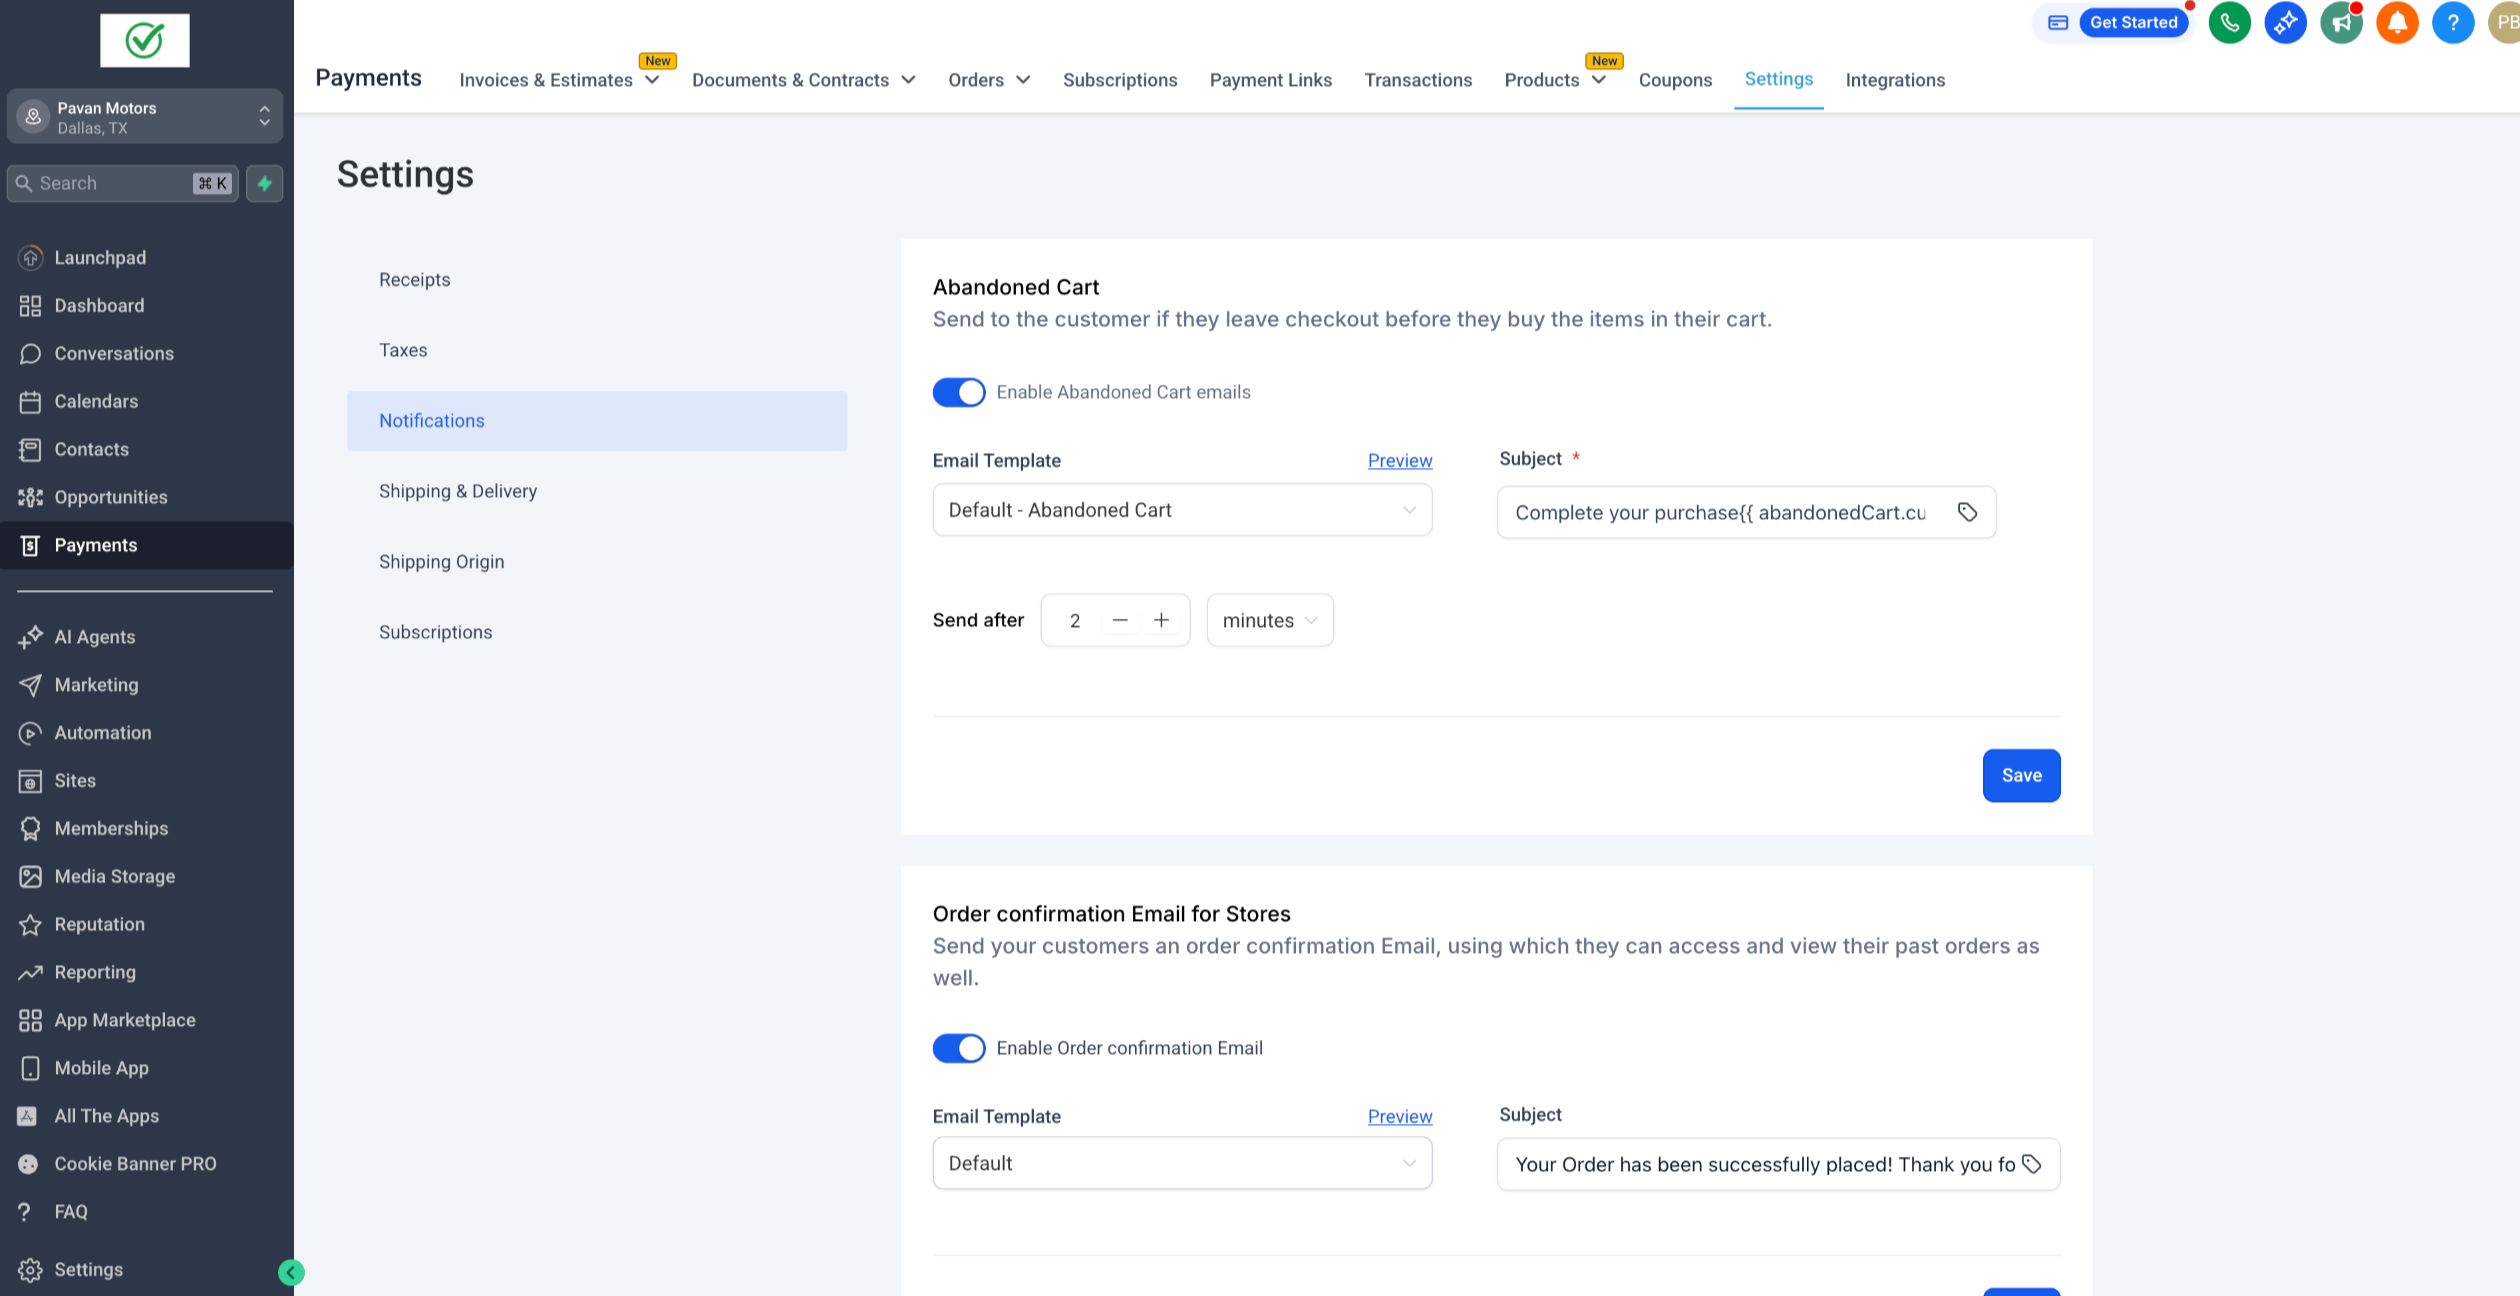Switch to the Coupons tab

tap(1675, 80)
